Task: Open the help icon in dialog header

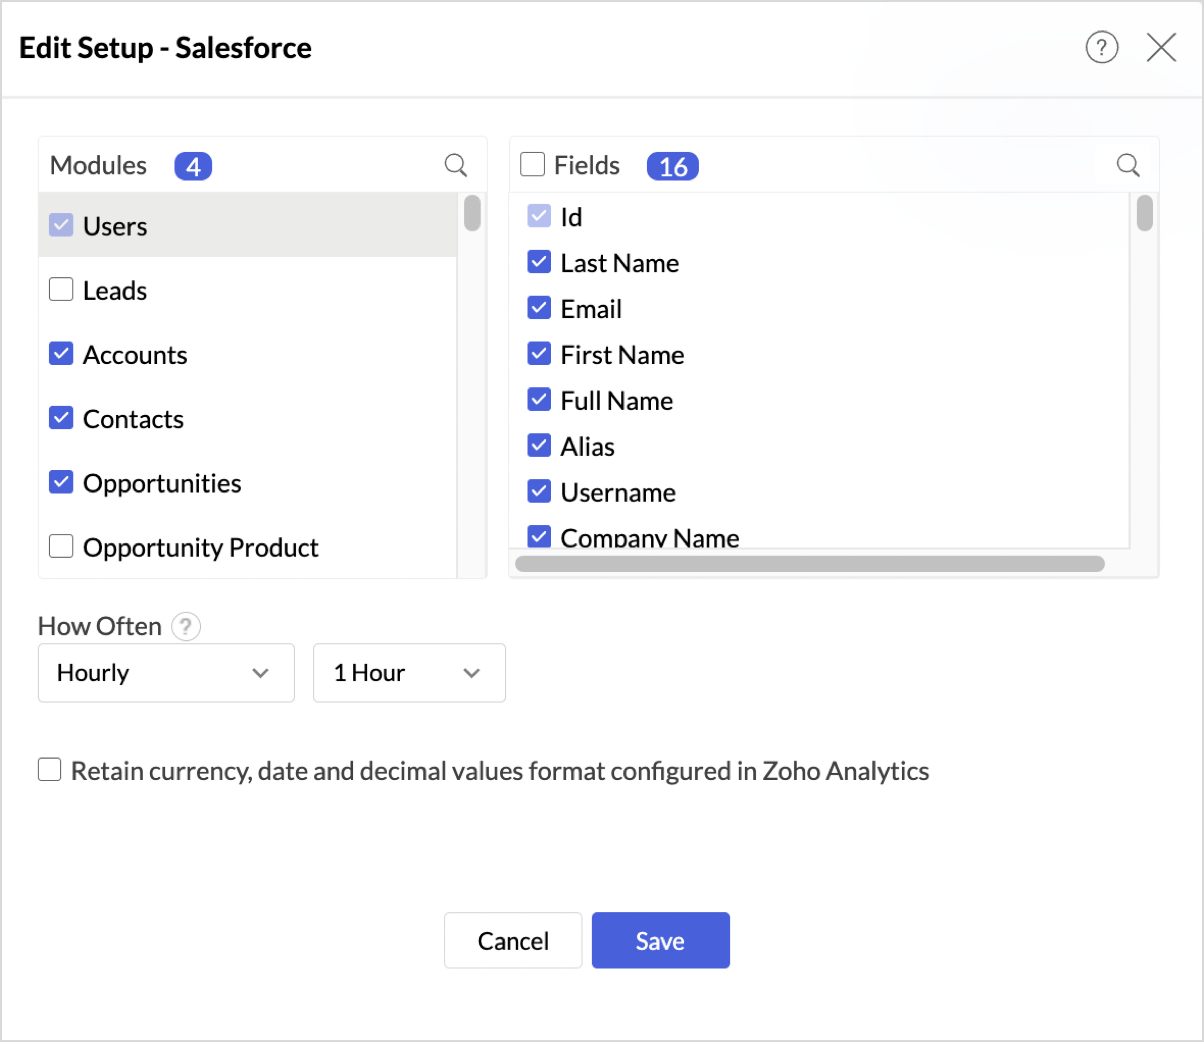Action: [x=1102, y=47]
